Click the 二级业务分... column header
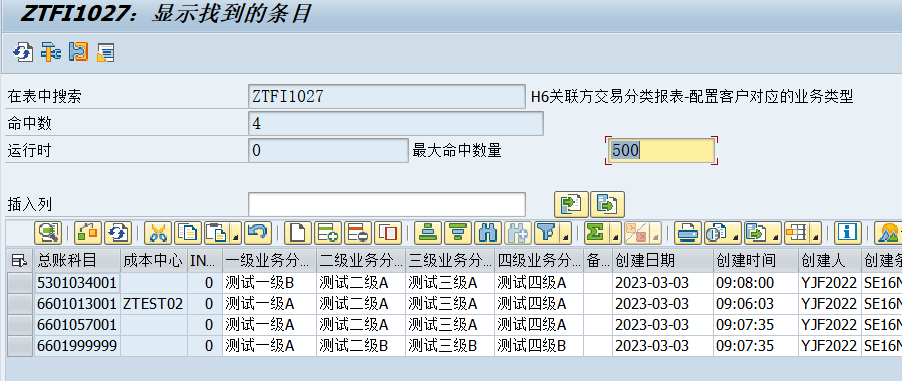 point(361,261)
